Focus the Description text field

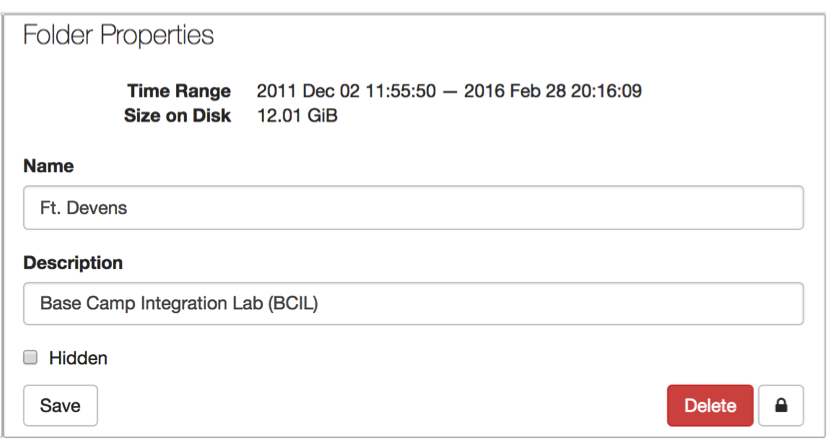413,303
